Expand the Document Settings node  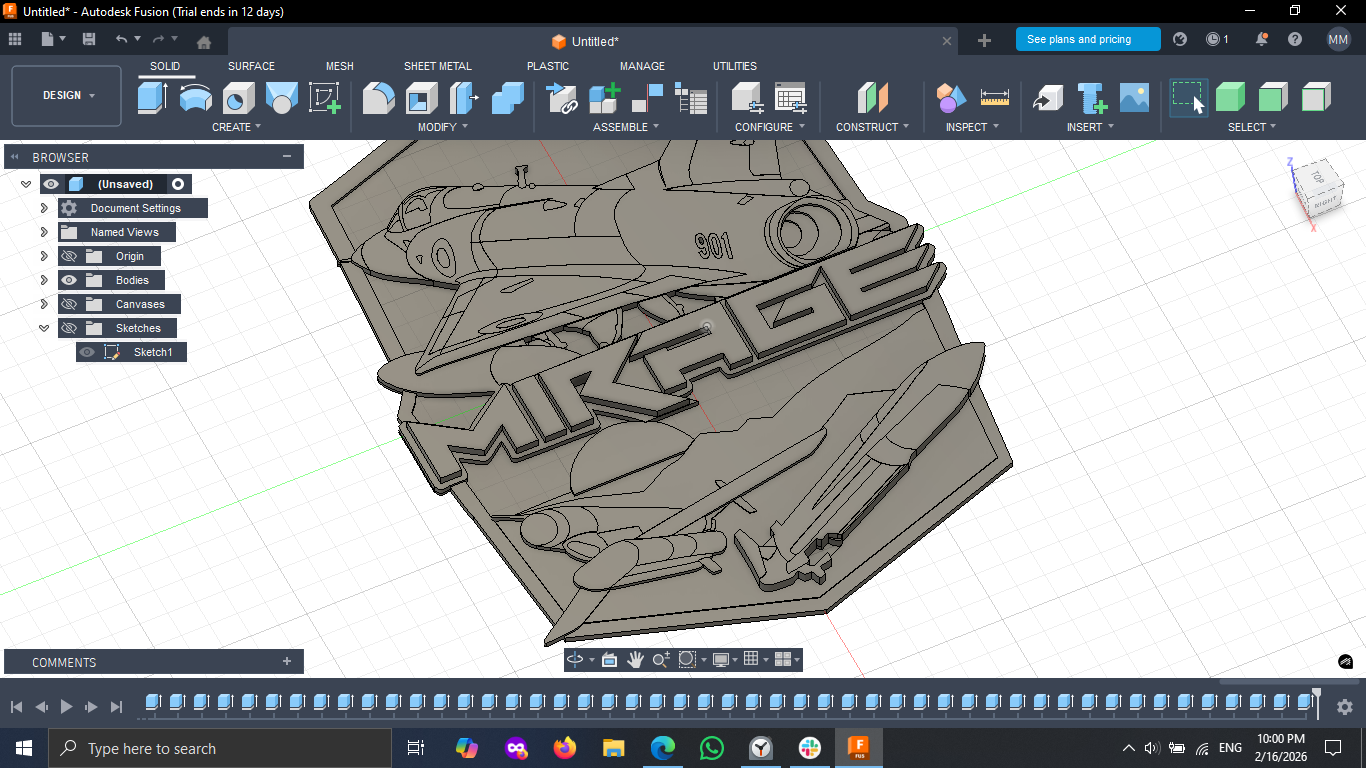coord(44,208)
